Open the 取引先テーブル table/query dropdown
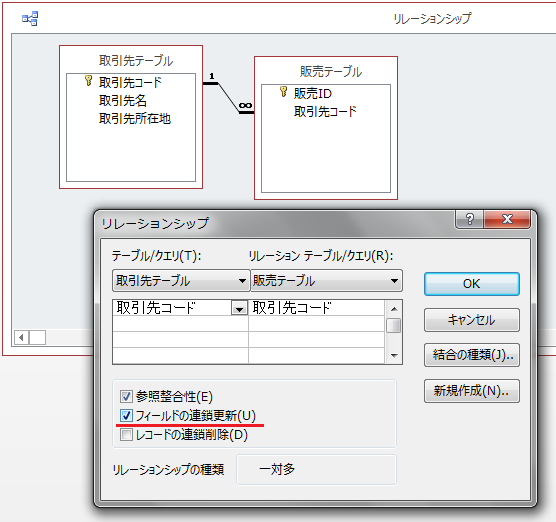Screen dimensions: 556x522 click(242, 281)
